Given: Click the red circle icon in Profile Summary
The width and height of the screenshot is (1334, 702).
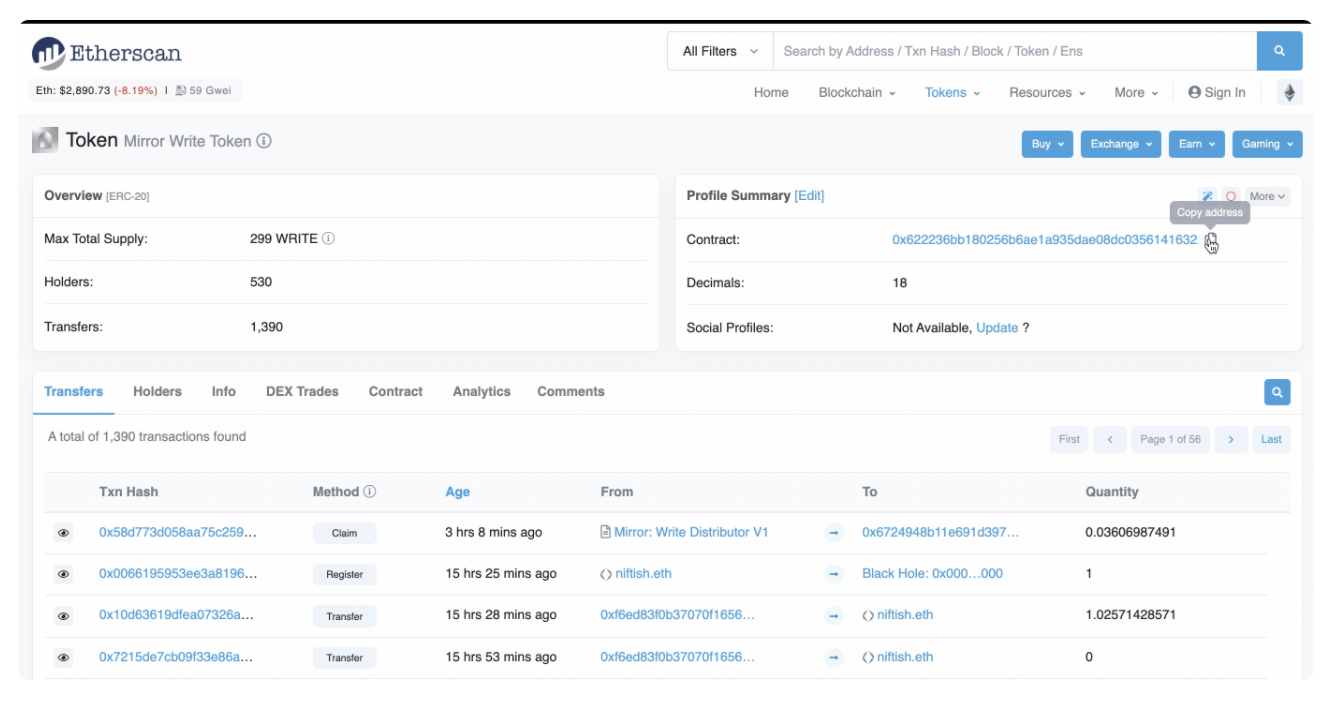Looking at the screenshot, I should click(1231, 197).
